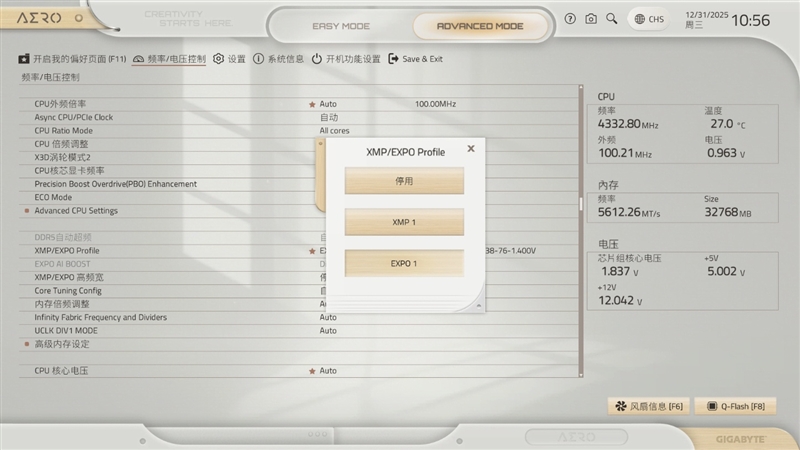Screen dimensions: 800x450
Task: Open UCLK DIV1 MODE Auto value
Action: pyautogui.click(x=328, y=331)
